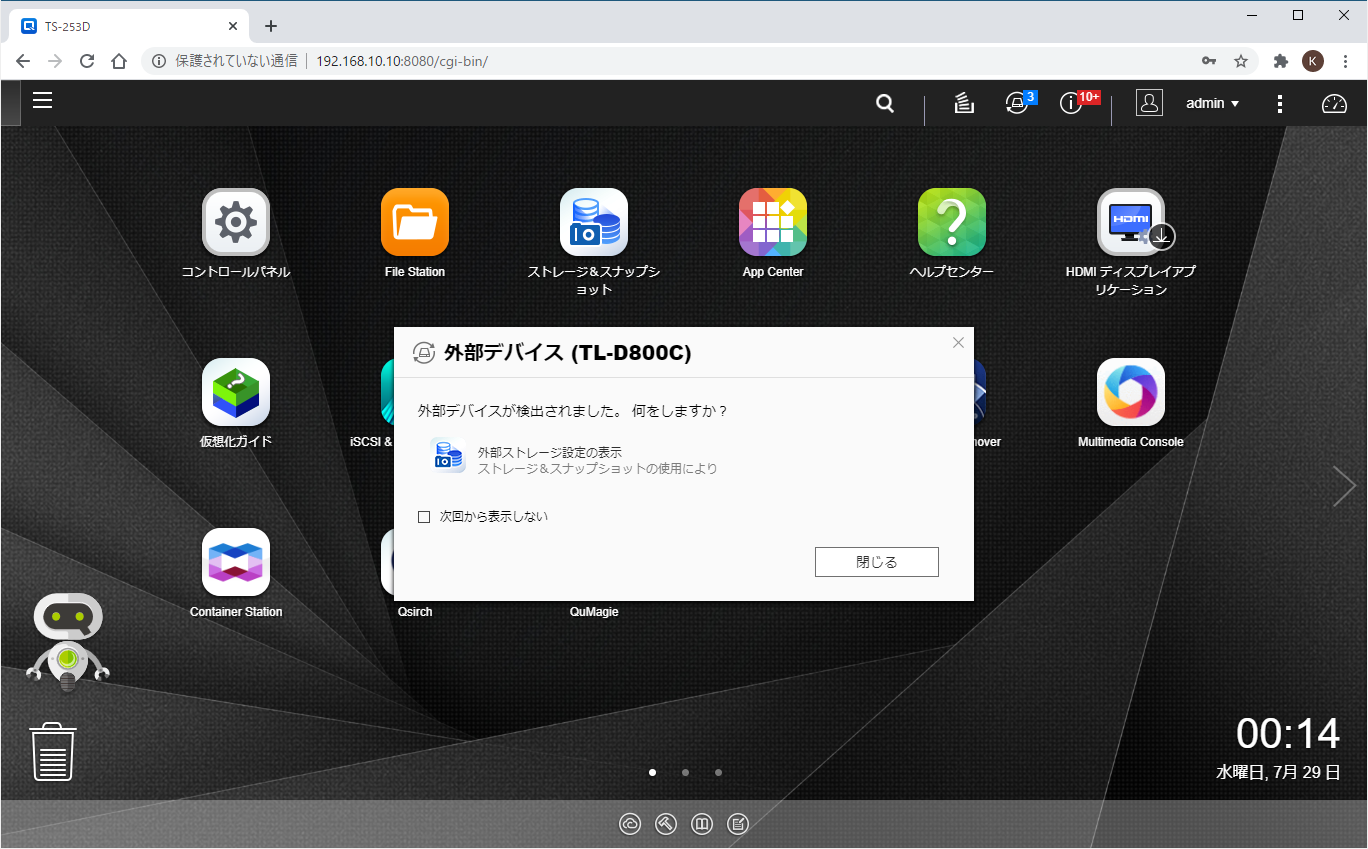1368x849 pixels.
Task: Close the dialog with the 閉じる button
Action: (x=876, y=562)
